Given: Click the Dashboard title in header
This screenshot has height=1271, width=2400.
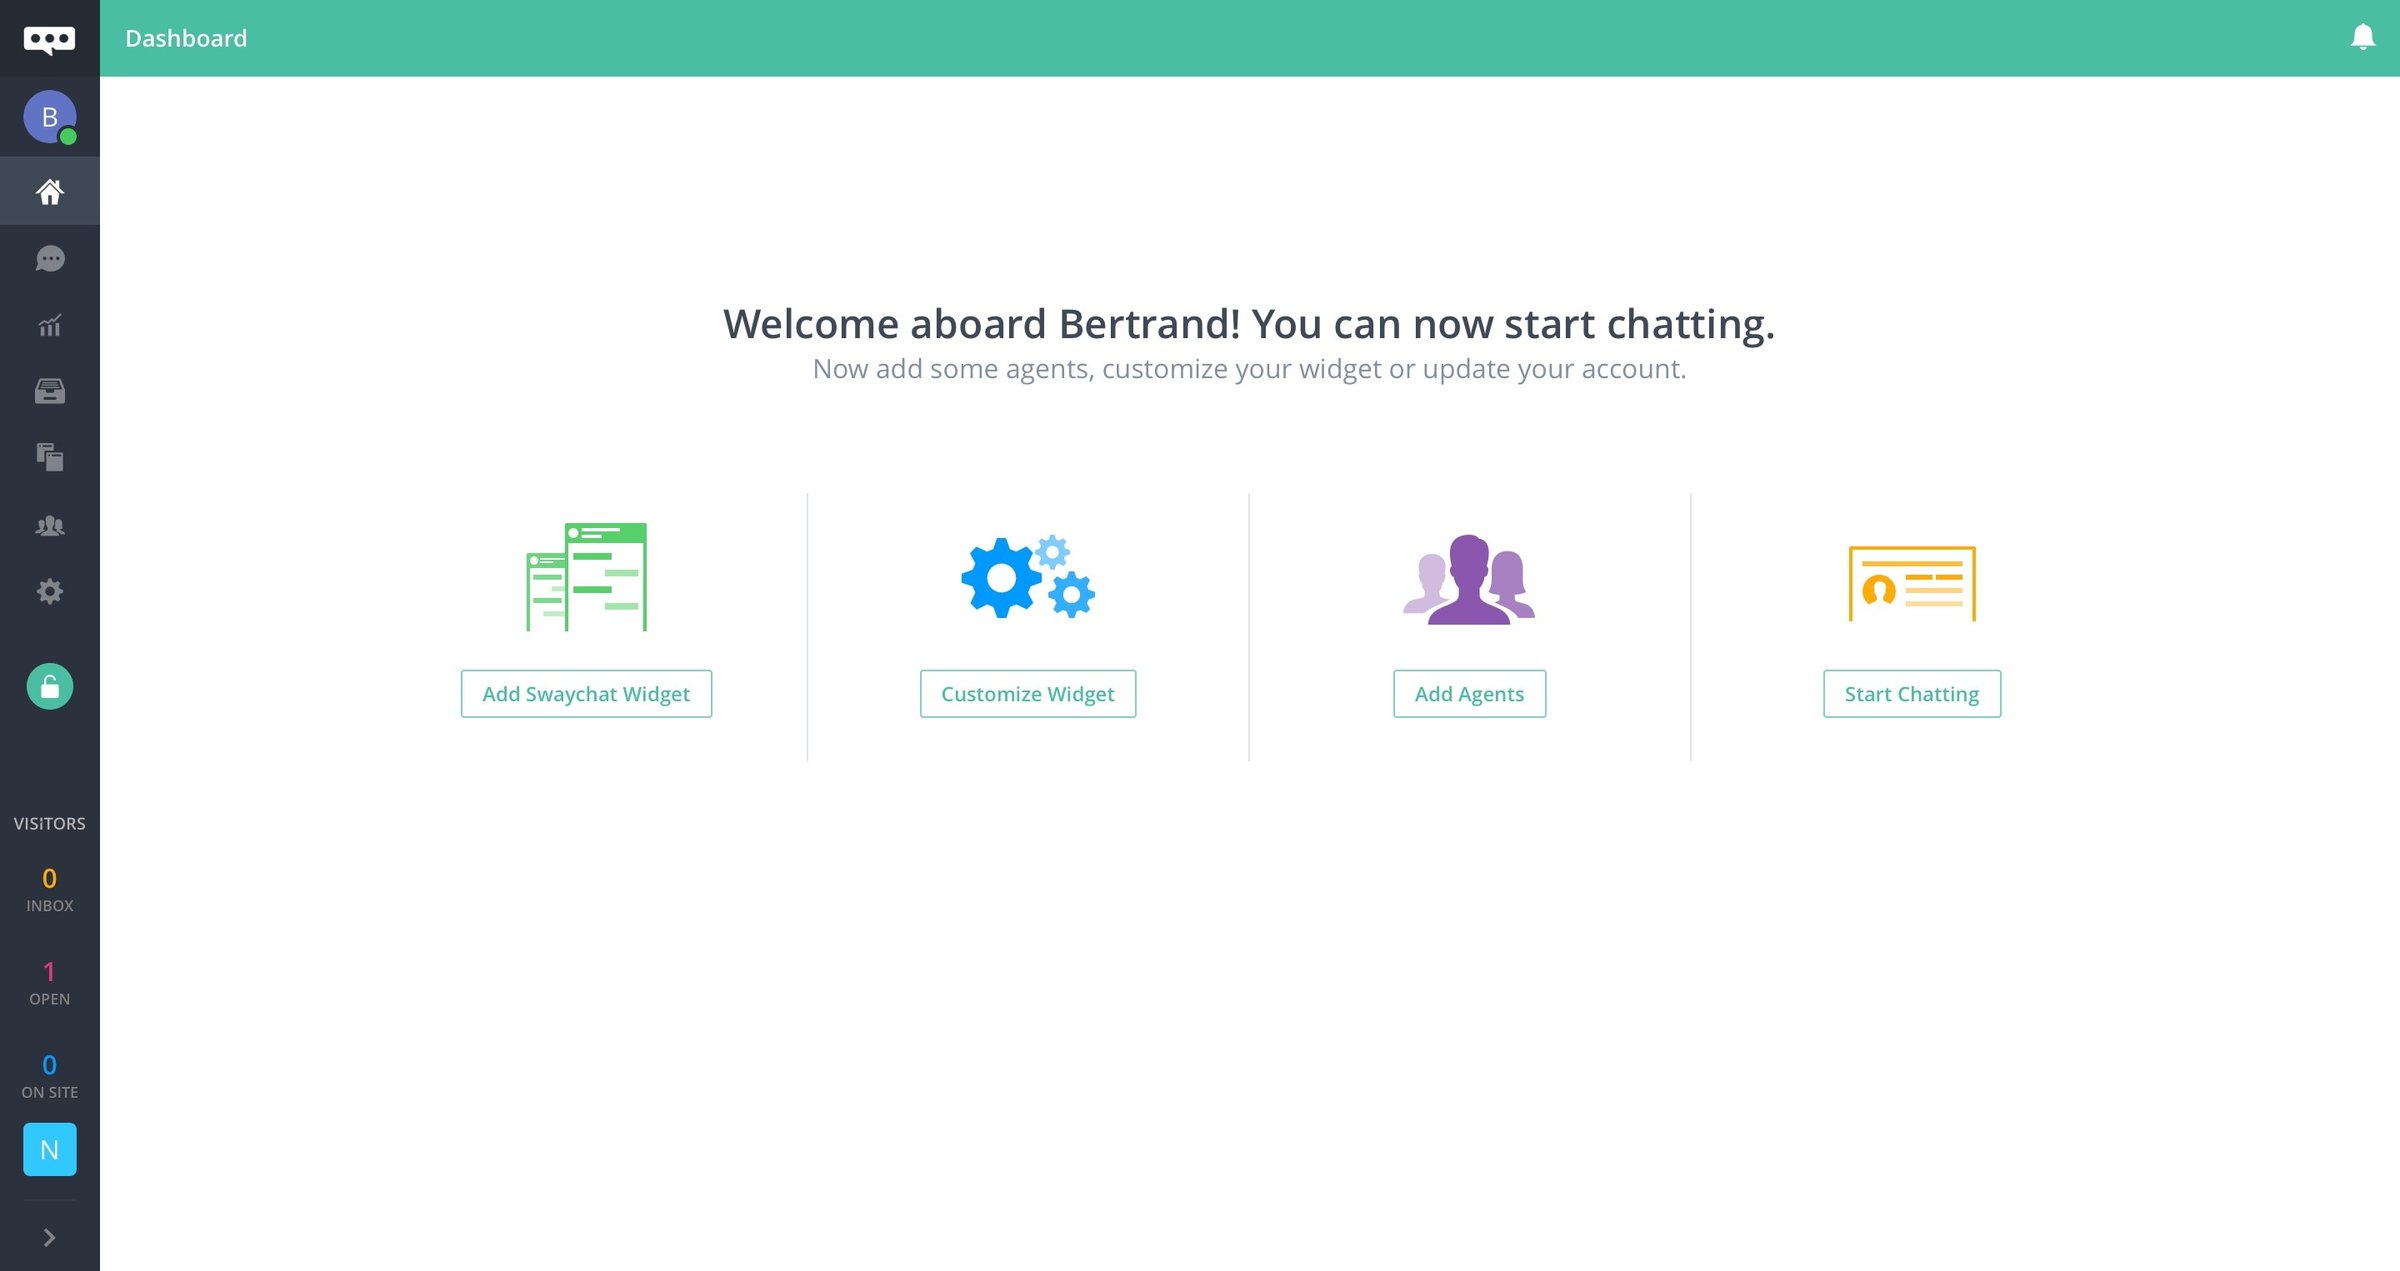Looking at the screenshot, I should click(x=186, y=38).
